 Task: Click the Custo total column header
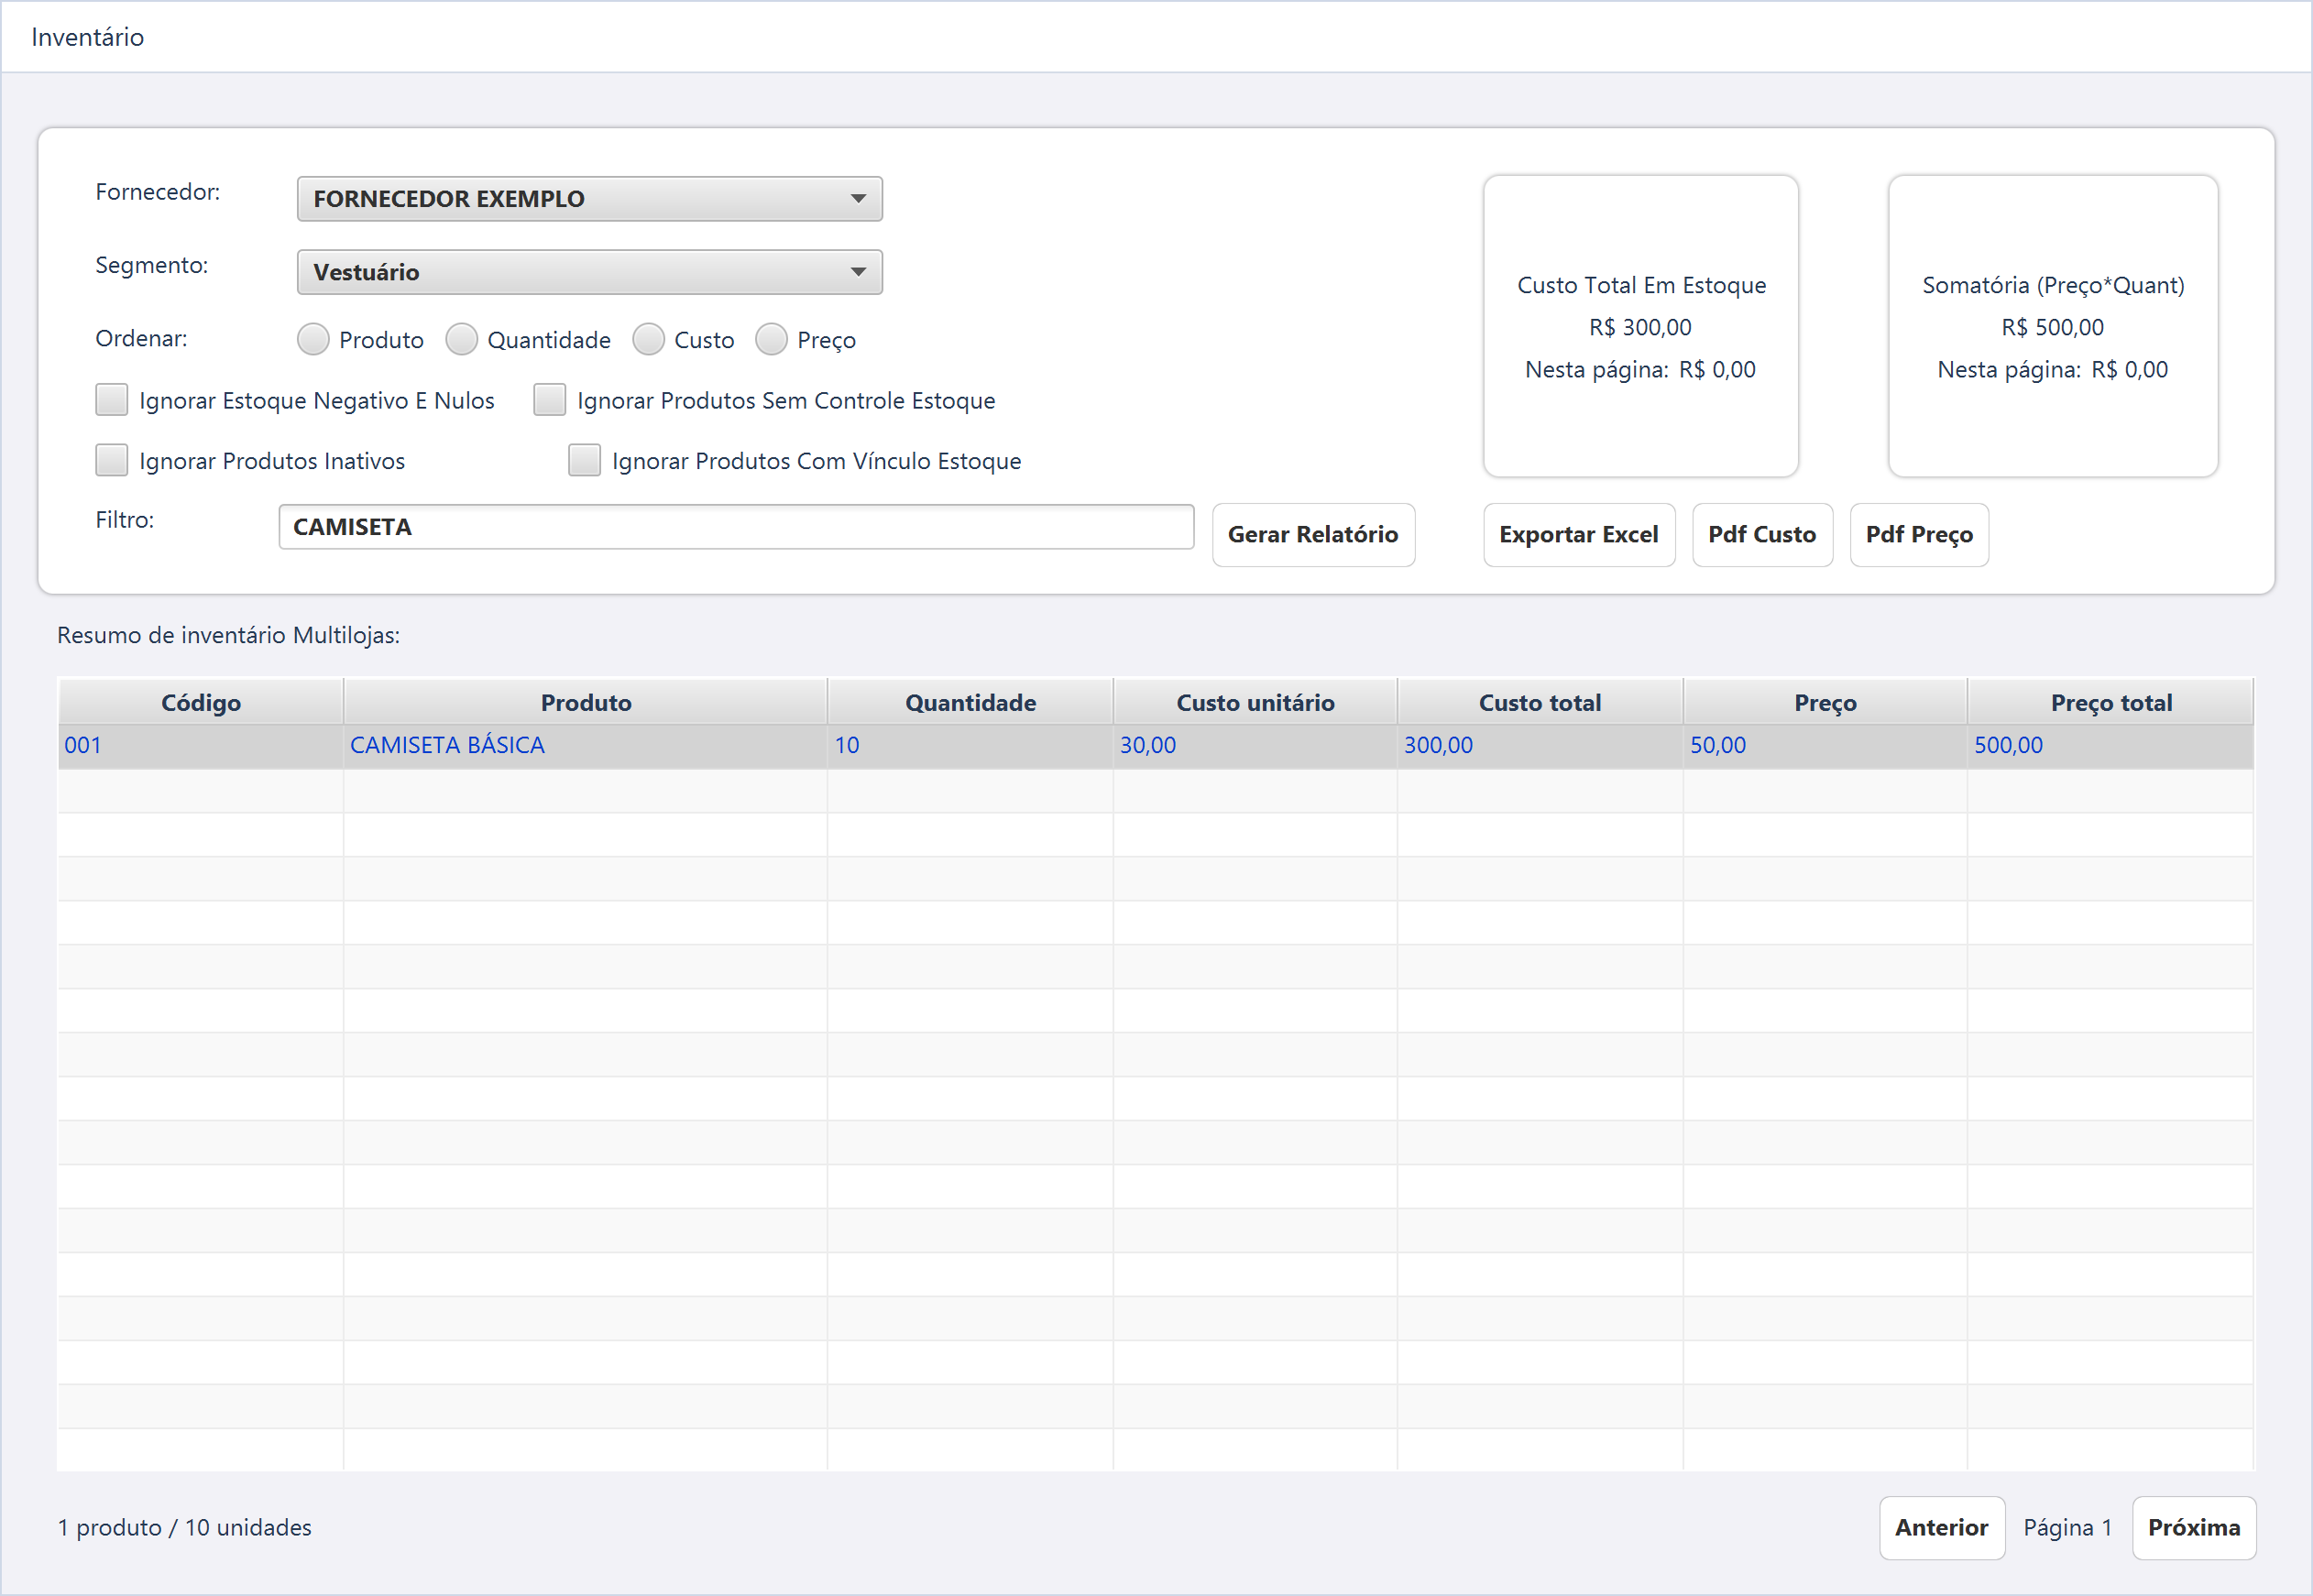(x=1540, y=702)
